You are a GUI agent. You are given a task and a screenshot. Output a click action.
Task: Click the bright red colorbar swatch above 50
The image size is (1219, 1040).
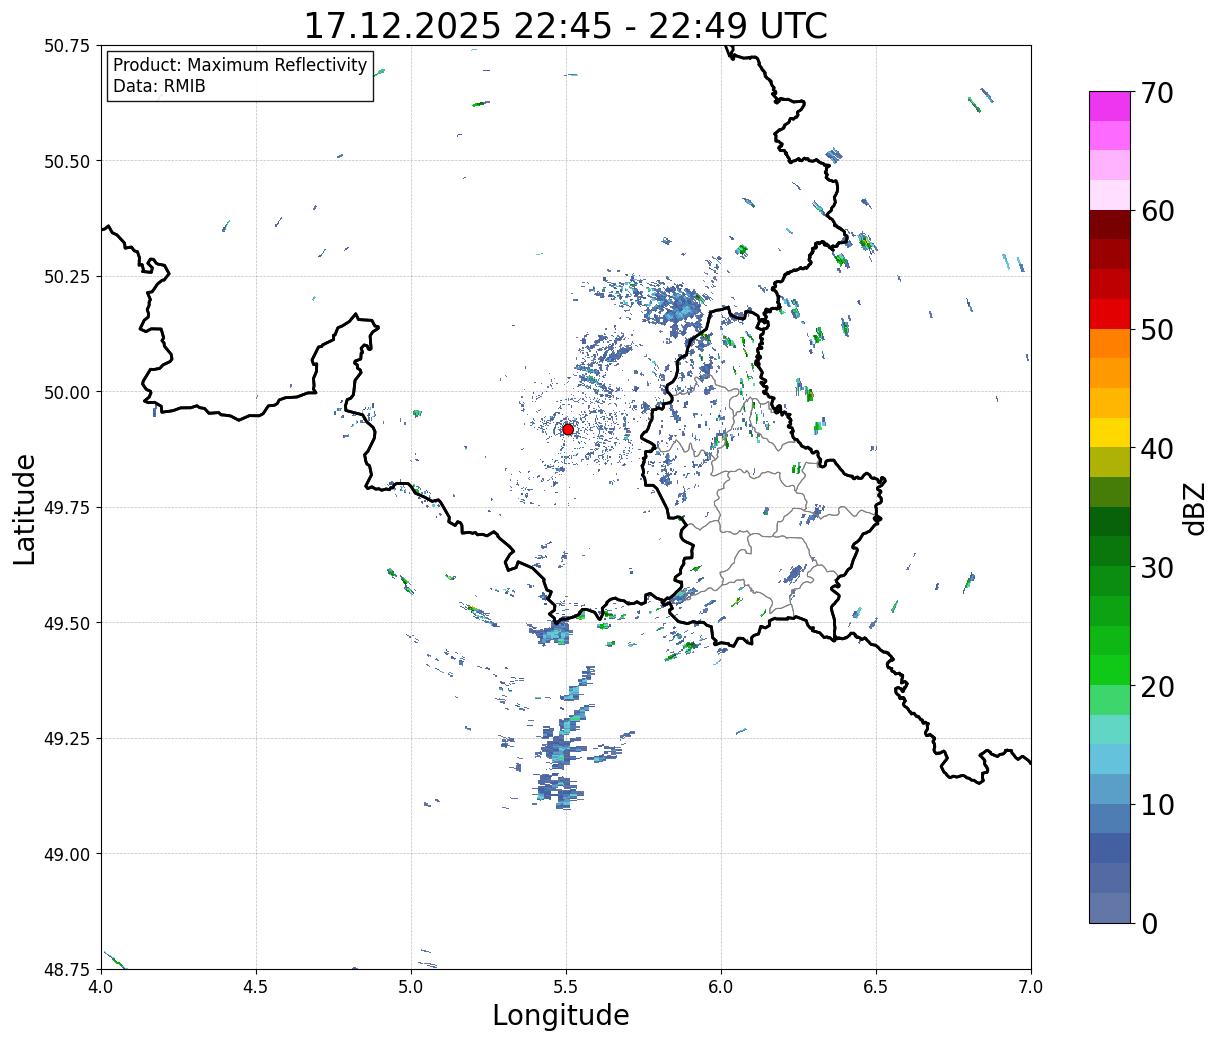click(x=1110, y=313)
